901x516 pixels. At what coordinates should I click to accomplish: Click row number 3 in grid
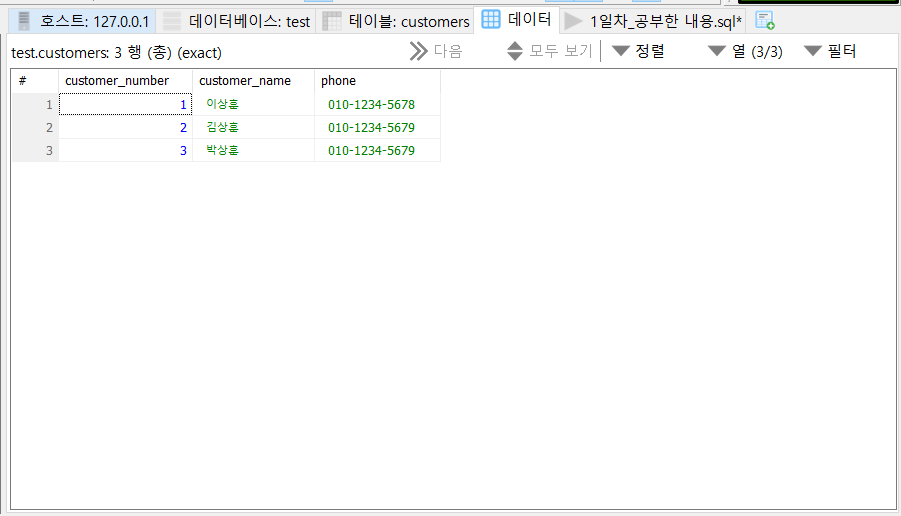pos(35,150)
